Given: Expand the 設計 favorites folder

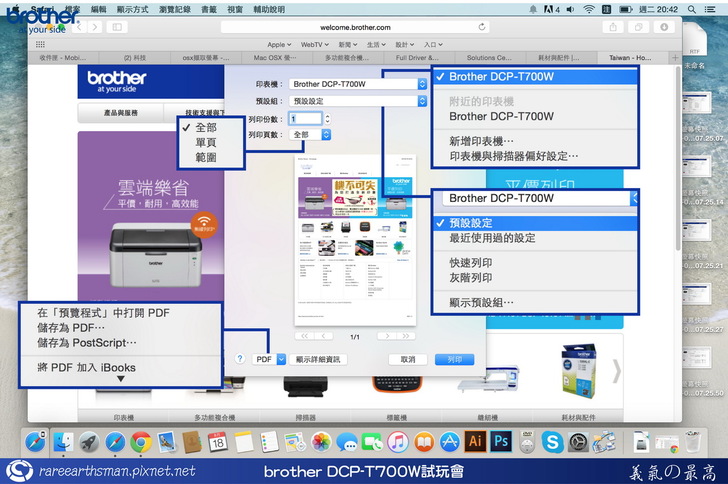Looking at the screenshot, I should click(x=404, y=45).
